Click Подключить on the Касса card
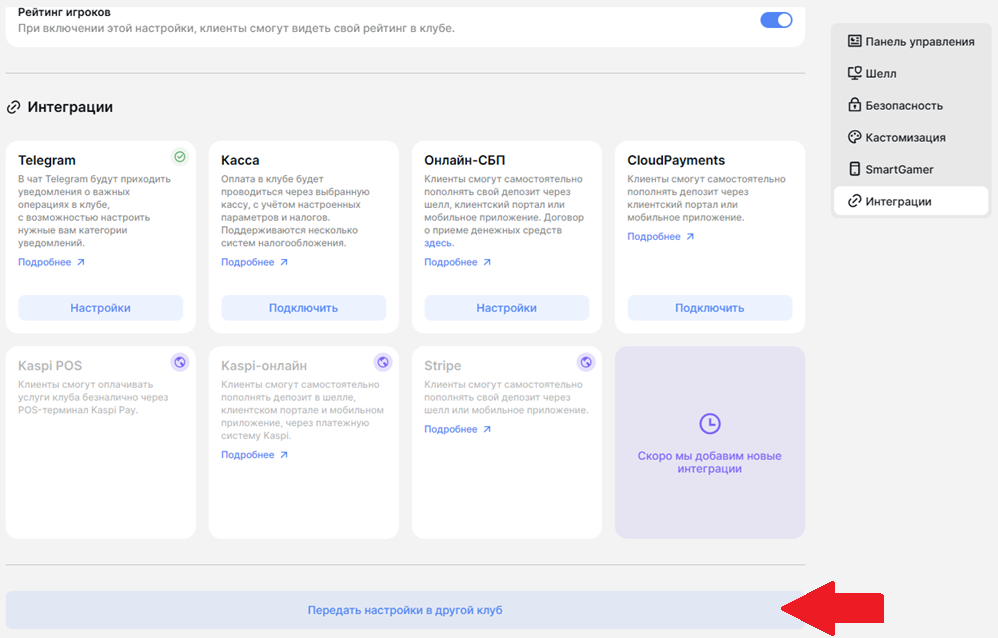The image size is (998, 638). pos(304,308)
